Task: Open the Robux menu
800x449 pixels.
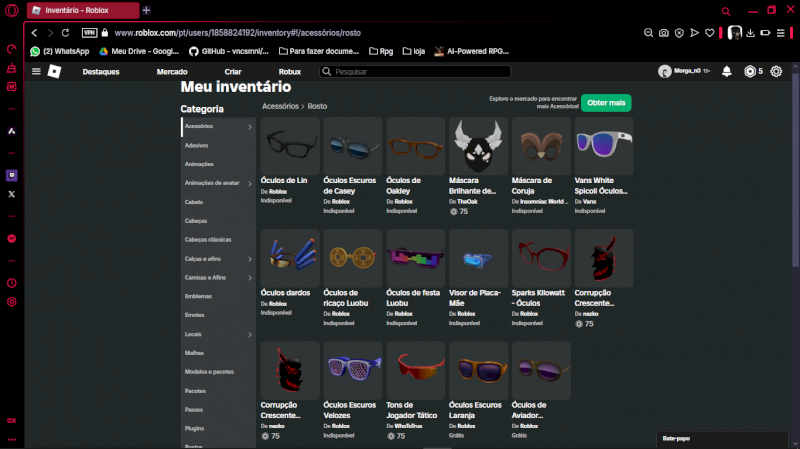Action: pos(289,72)
